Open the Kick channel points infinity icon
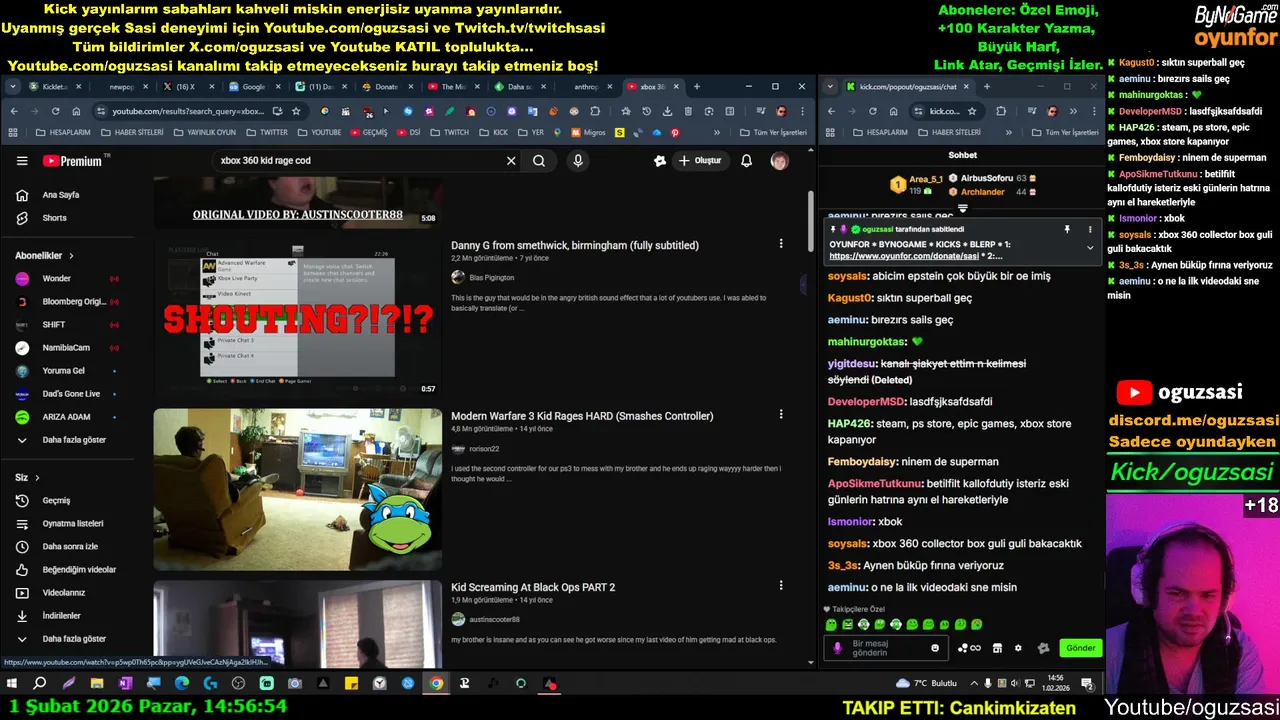Viewport: 1280px width, 720px height. tap(969, 648)
